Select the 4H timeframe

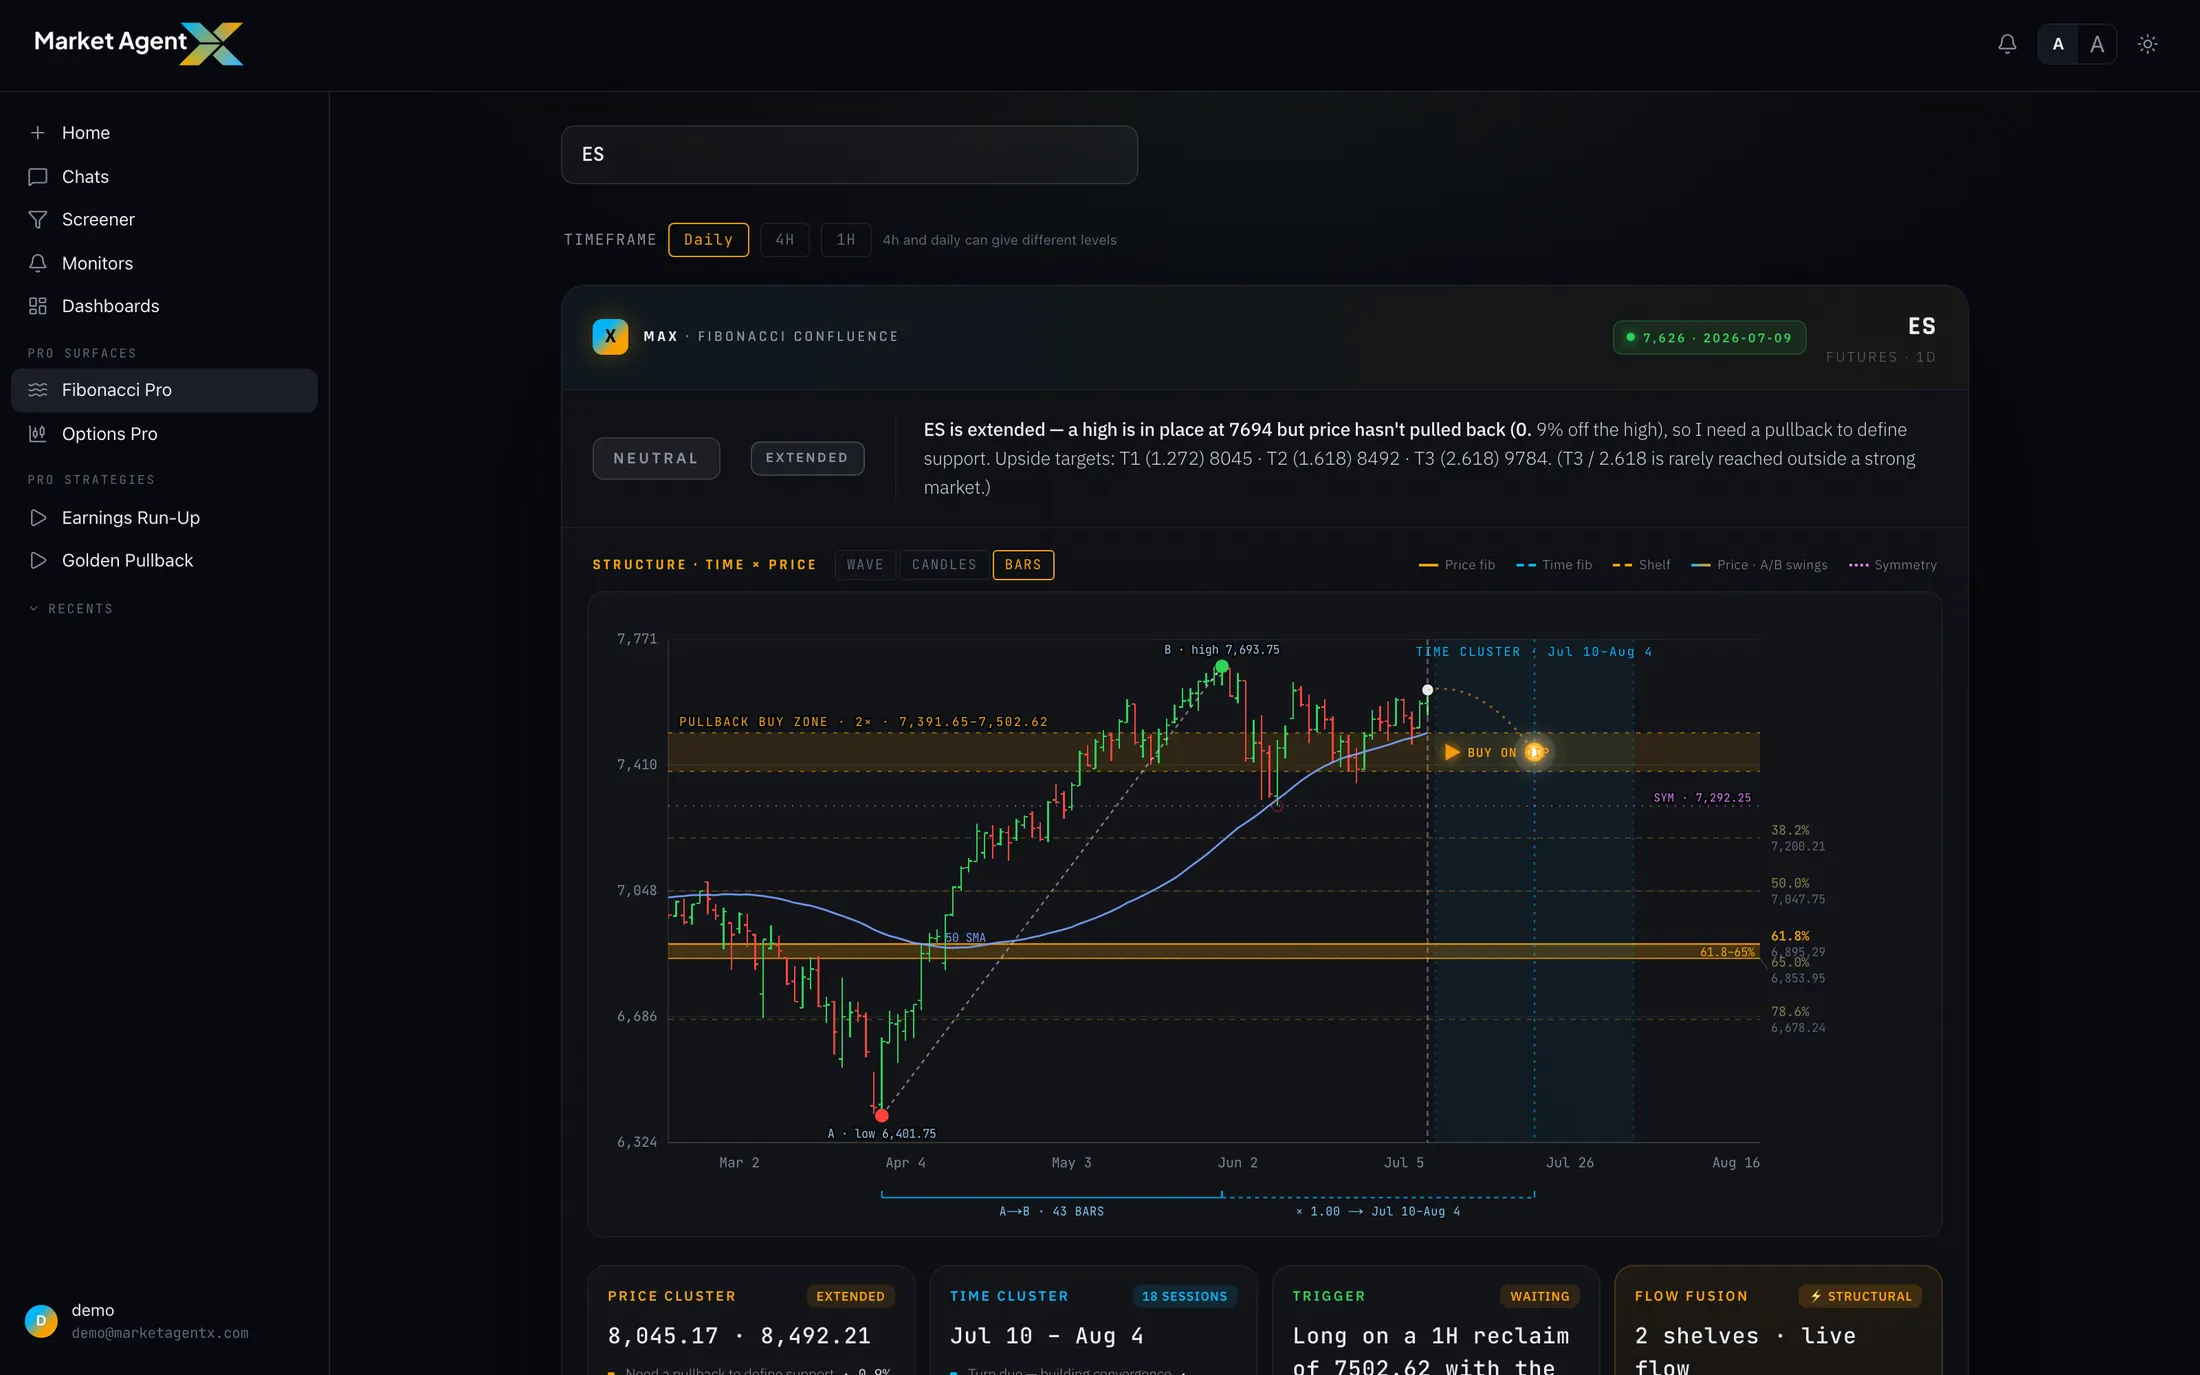click(x=785, y=240)
